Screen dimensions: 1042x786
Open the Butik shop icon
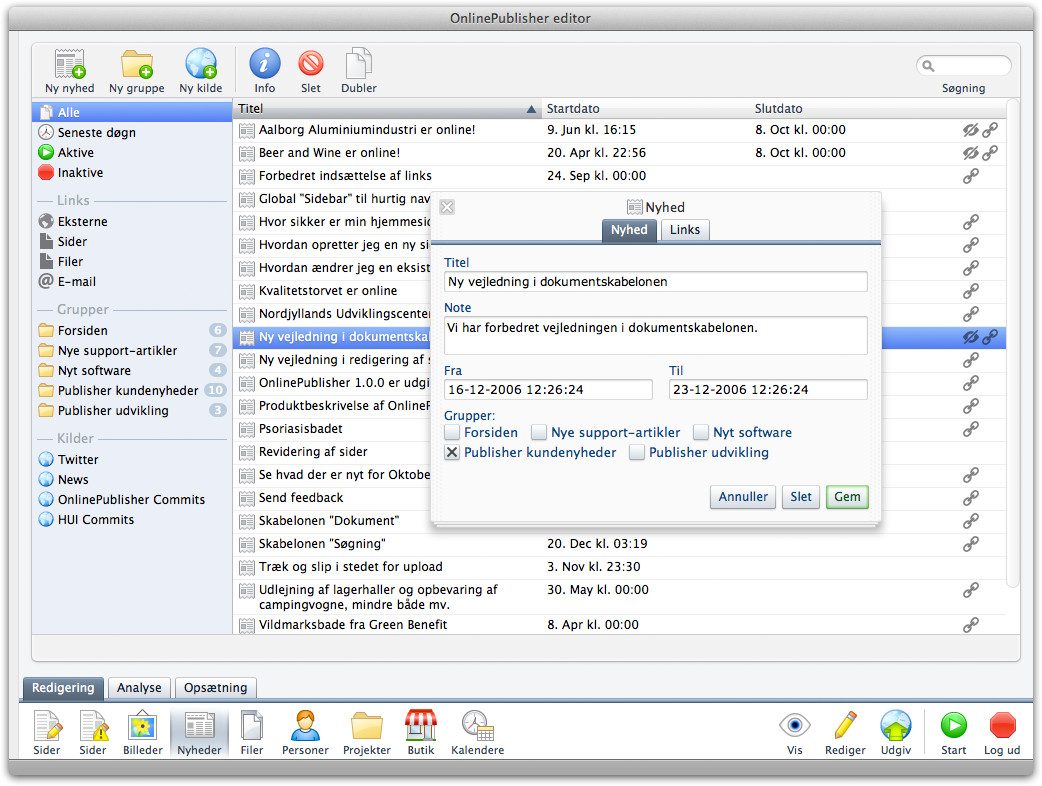(x=420, y=730)
